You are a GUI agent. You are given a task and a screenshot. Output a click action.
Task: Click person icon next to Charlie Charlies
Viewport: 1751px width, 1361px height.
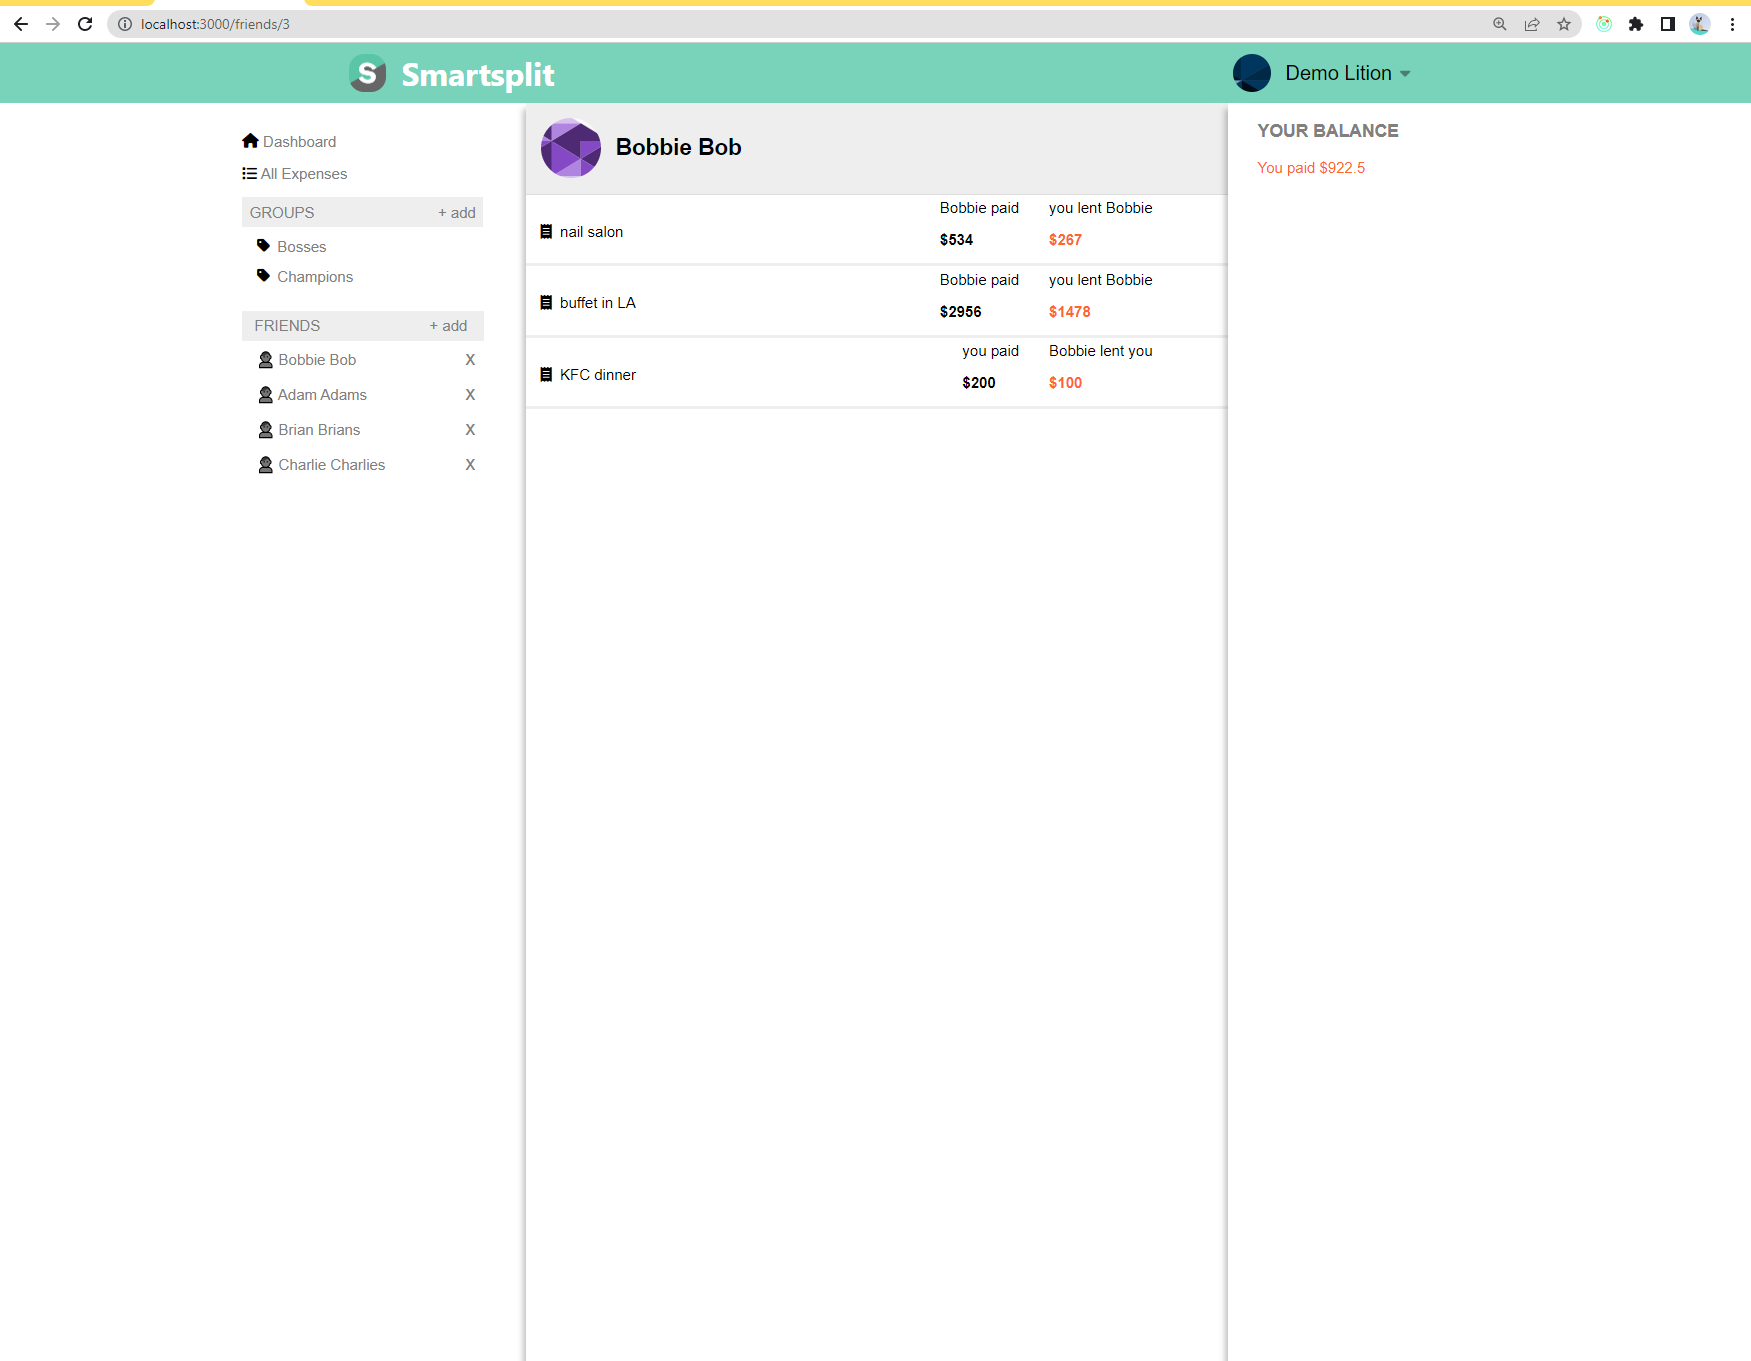[265, 464]
